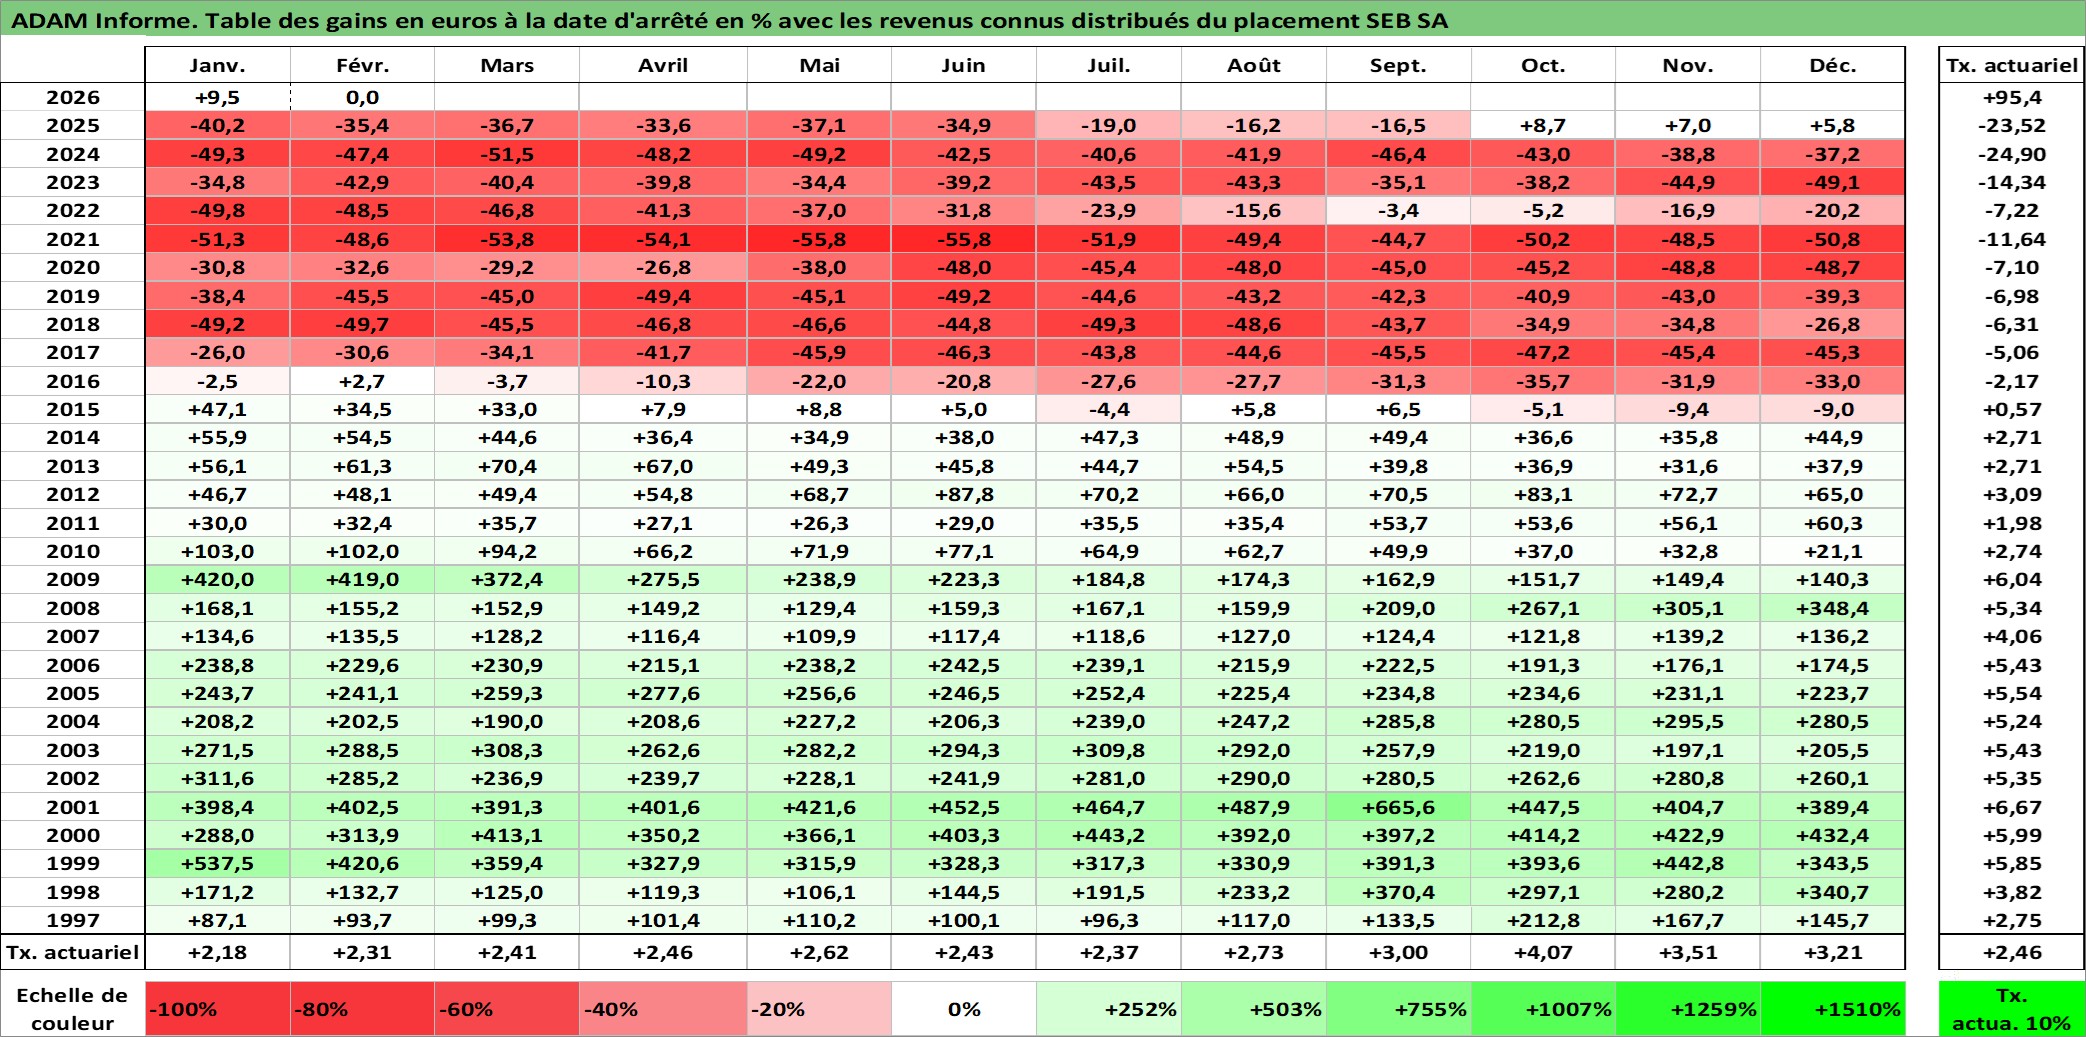Viewport: 2086px width, 1037px height.
Task: Select the +103,0 cell in 2010 row
Action: coord(218,551)
